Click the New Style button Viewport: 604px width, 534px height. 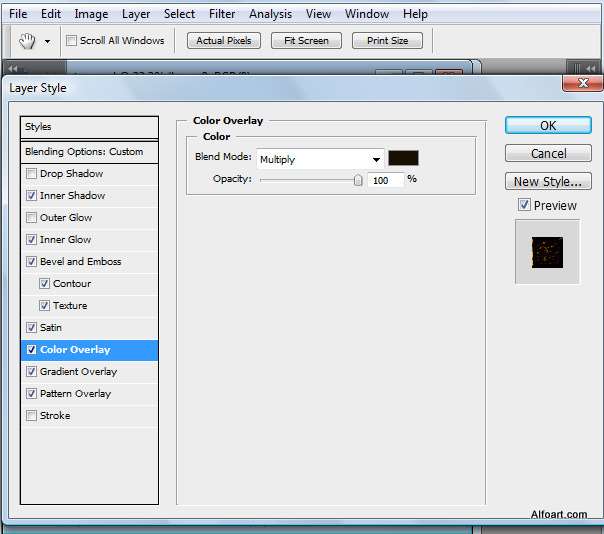(548, 181)
